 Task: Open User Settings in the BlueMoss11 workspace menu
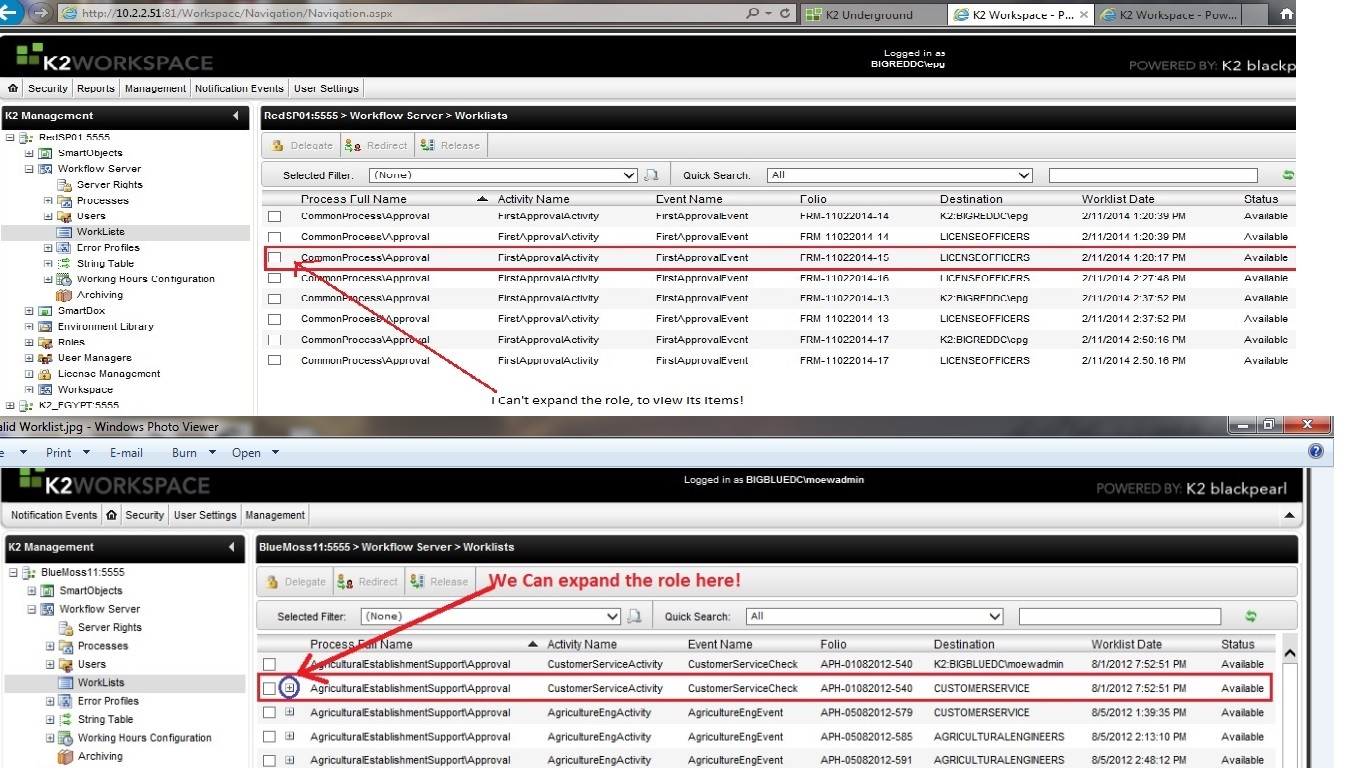click(205, 515)
